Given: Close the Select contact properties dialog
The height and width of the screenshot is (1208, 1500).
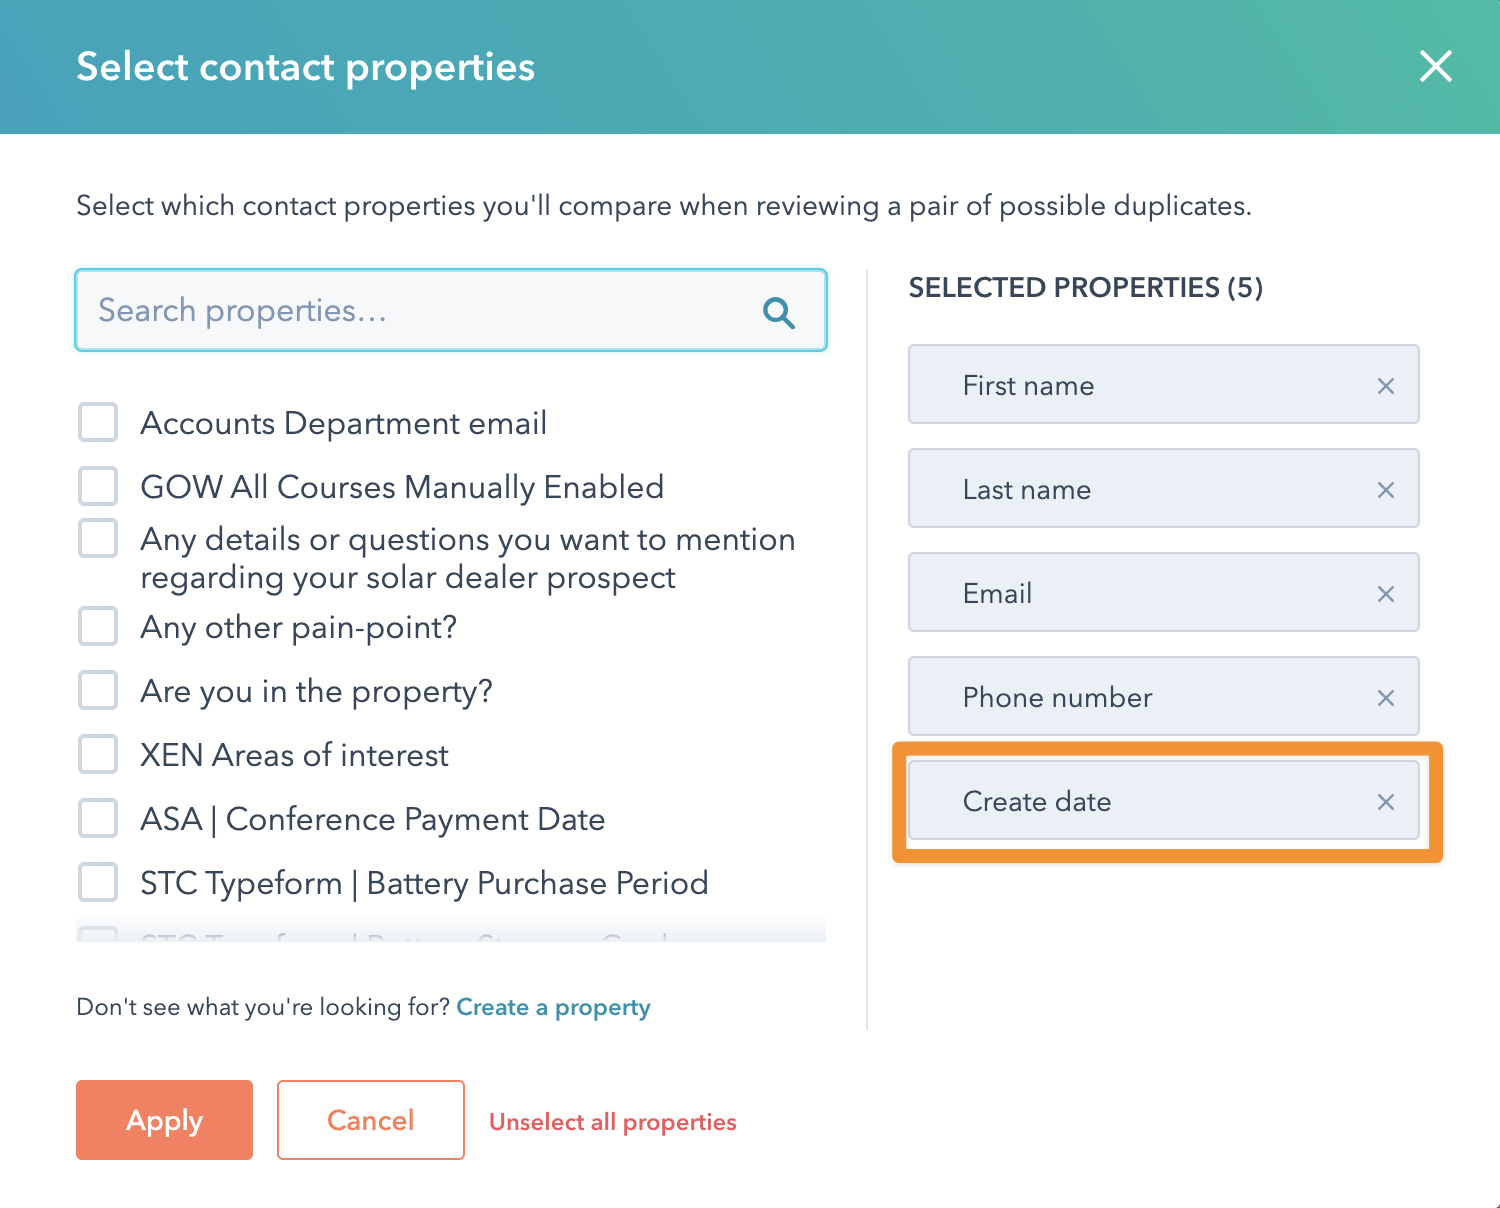Looking at the screenshot, I should pos(1435,66).
